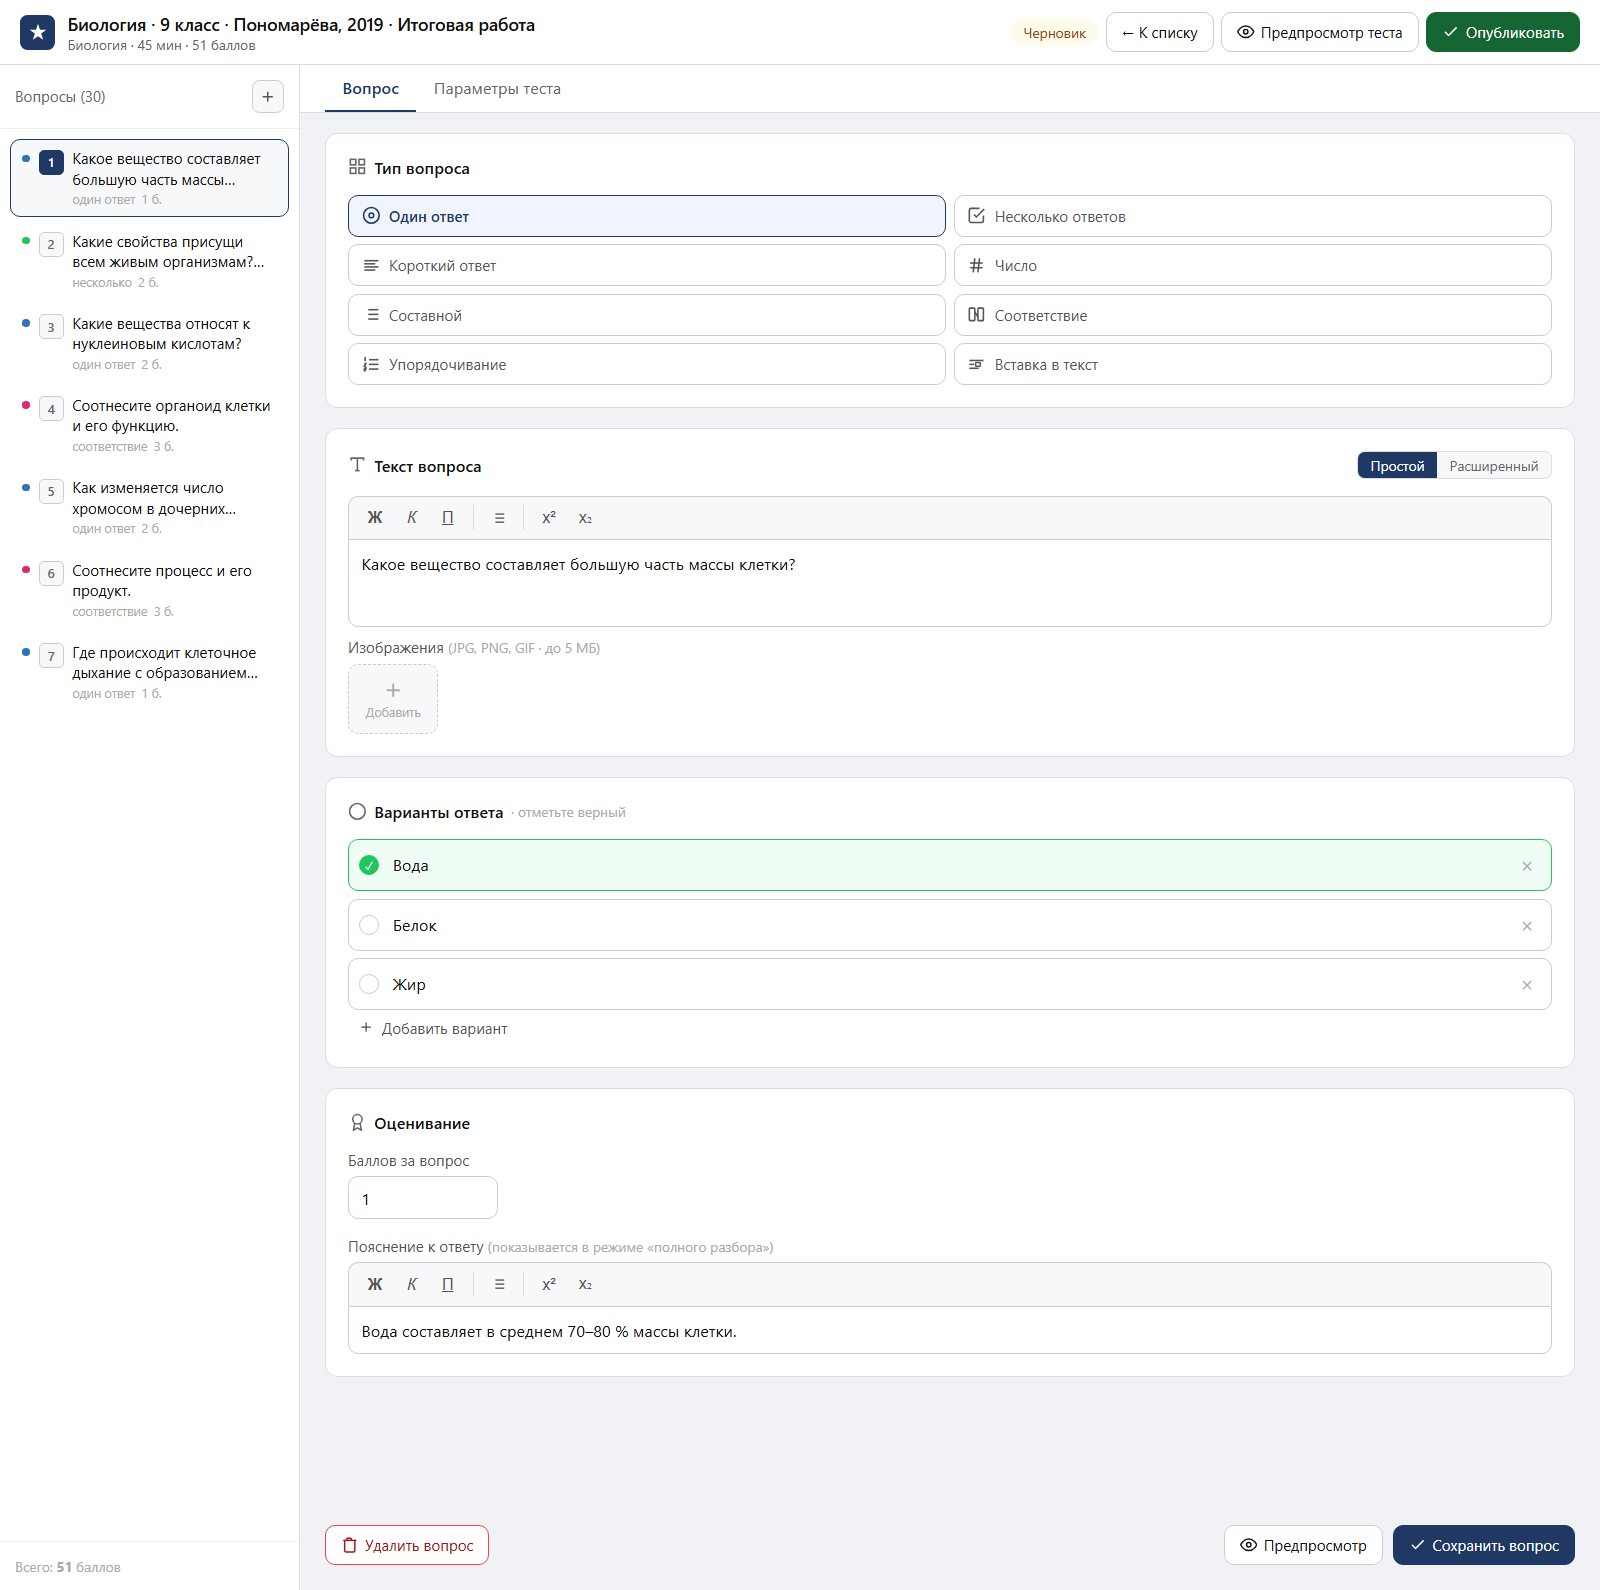The width and height of the screenshot is (1600, 1590).
Task: Open the Параметры теста tab
Action: 497,89
